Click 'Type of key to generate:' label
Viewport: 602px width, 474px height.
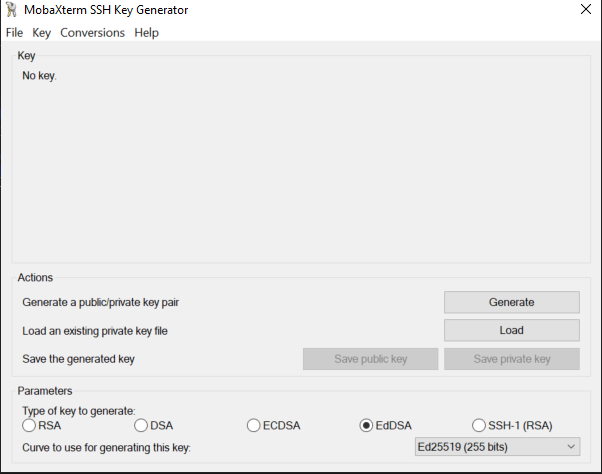79,411
